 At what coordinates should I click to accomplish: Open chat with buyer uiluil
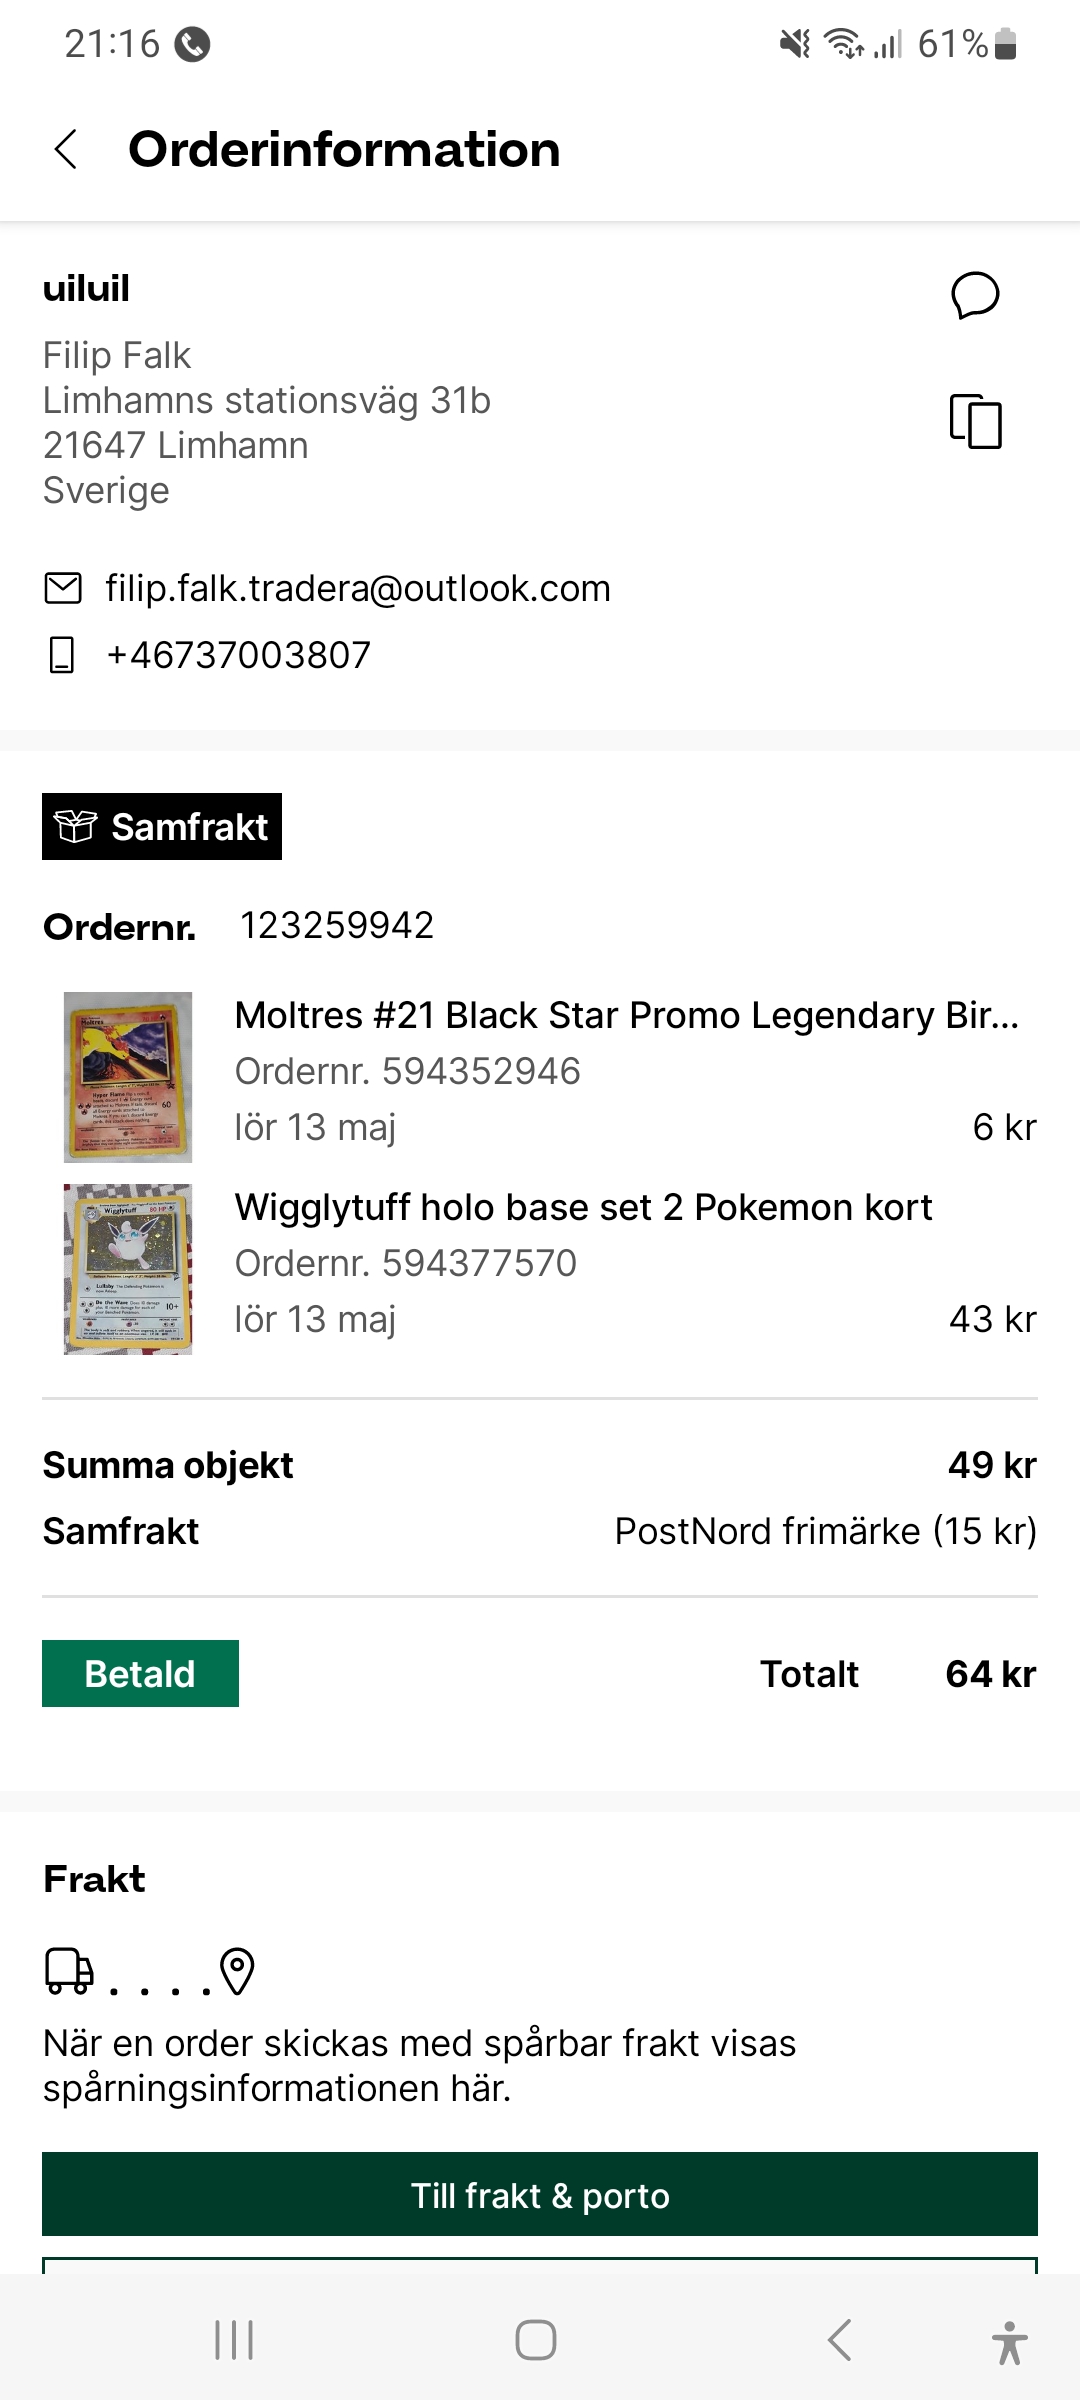point(974,295)
